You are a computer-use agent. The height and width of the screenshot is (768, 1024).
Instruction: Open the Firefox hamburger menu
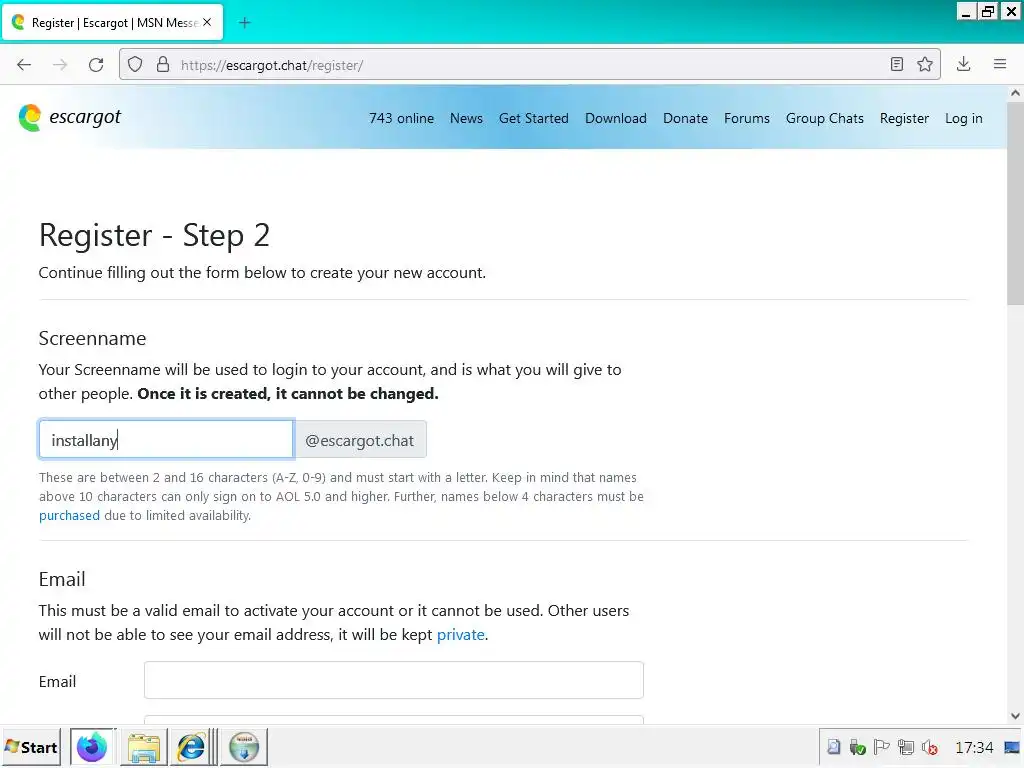click(1000, 64)
